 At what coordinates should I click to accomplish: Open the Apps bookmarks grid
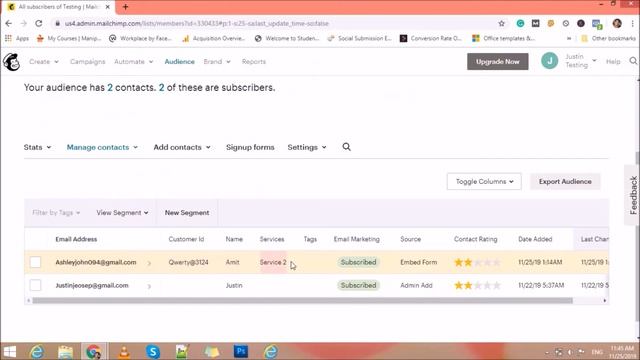coord(17,38)
